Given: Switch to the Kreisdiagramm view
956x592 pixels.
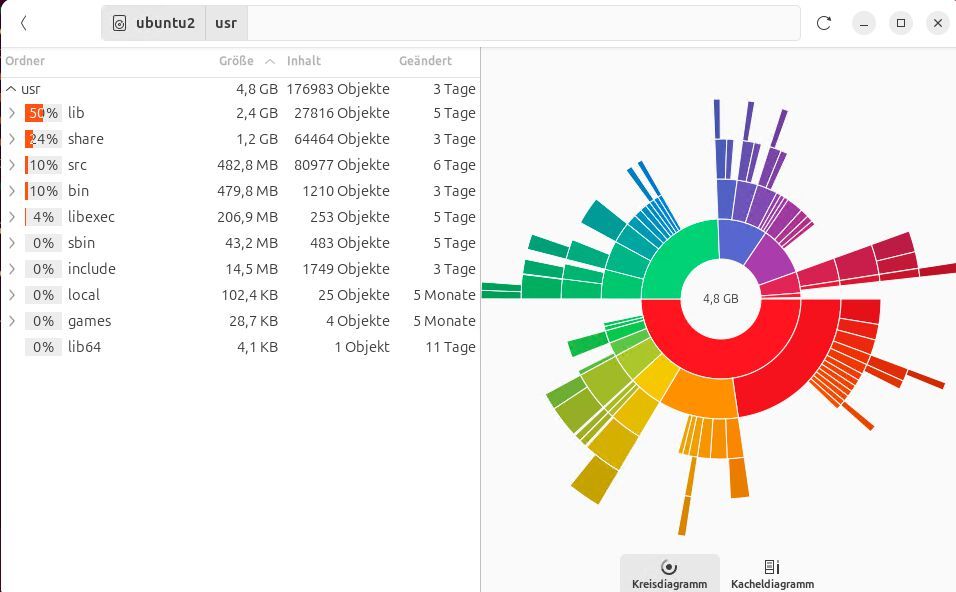Looking at the screenshot, I should (x=669, y=574).
